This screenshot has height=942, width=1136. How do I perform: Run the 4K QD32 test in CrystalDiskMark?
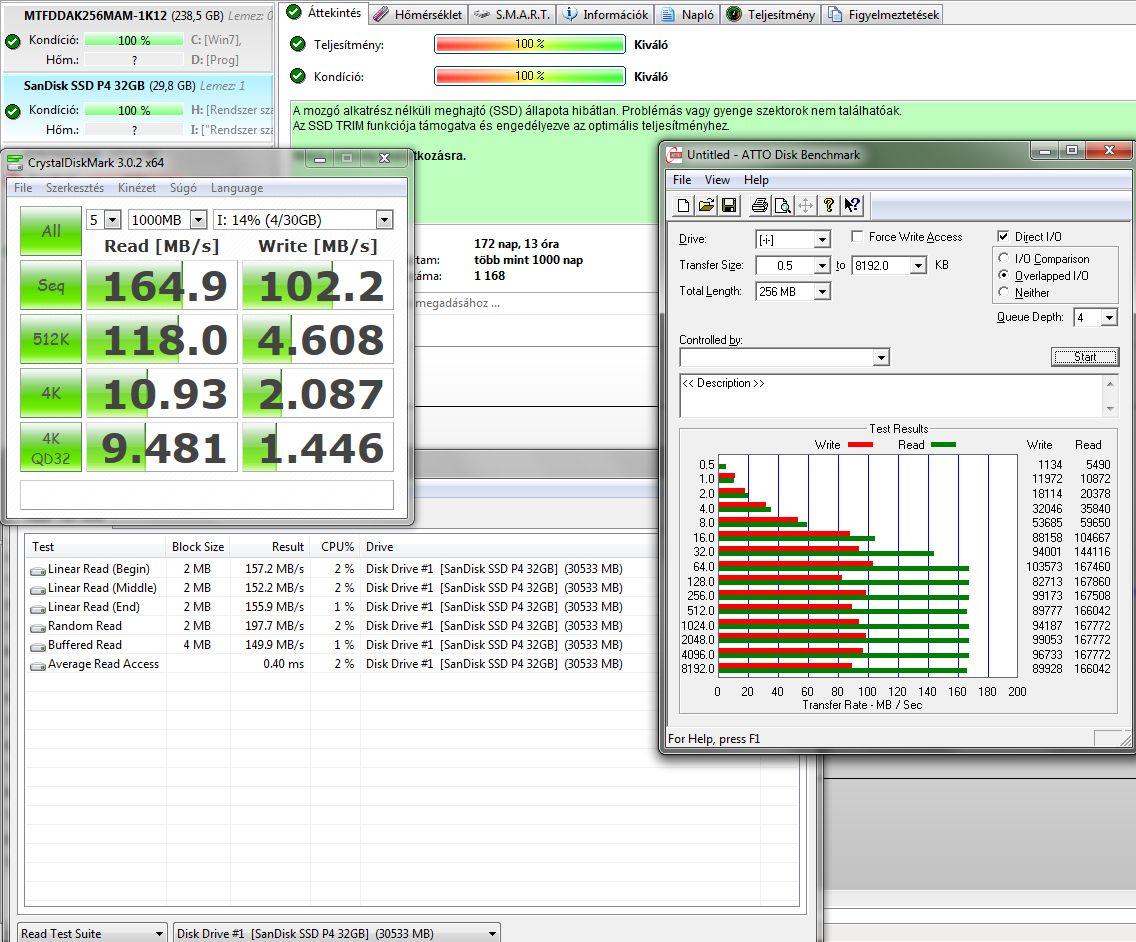51,448
